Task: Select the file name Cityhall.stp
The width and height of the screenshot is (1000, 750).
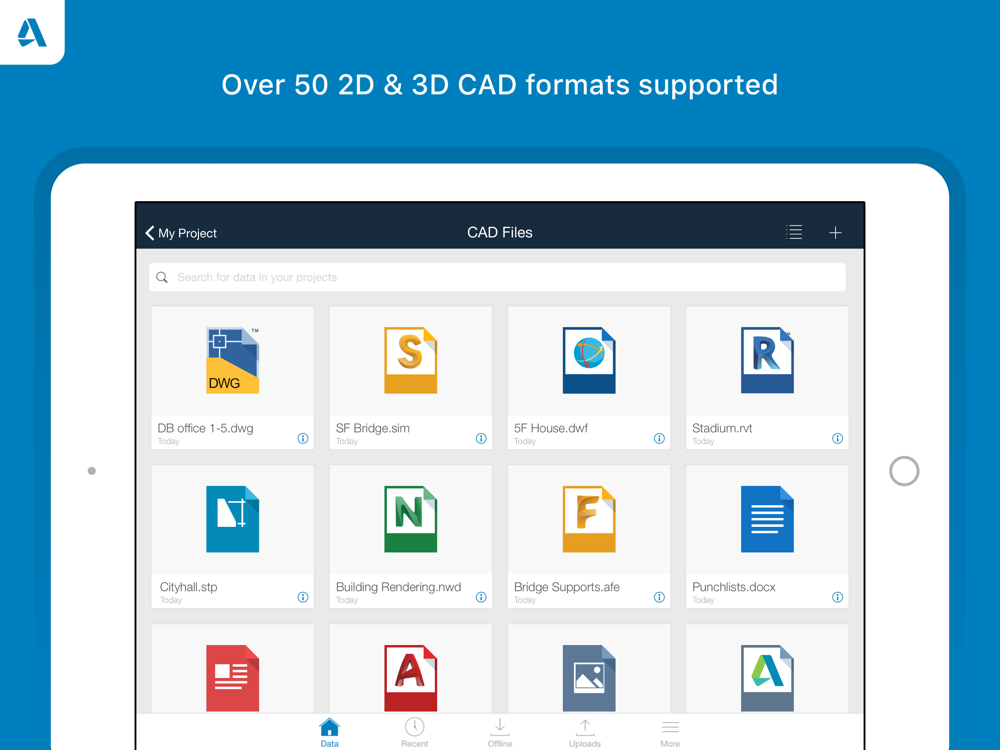Action: click(189, 587)
